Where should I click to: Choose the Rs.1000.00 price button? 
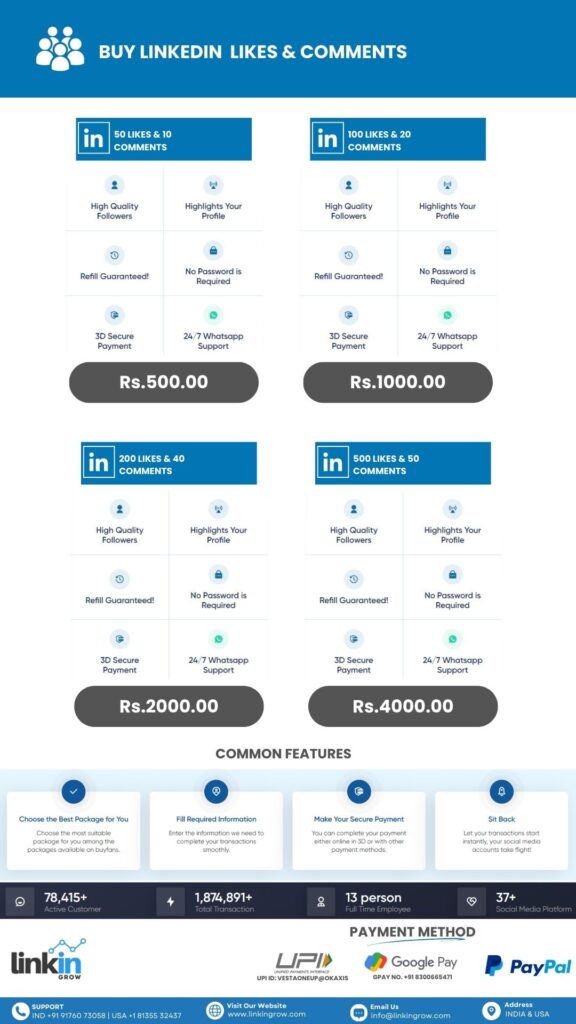click(398, 382)
